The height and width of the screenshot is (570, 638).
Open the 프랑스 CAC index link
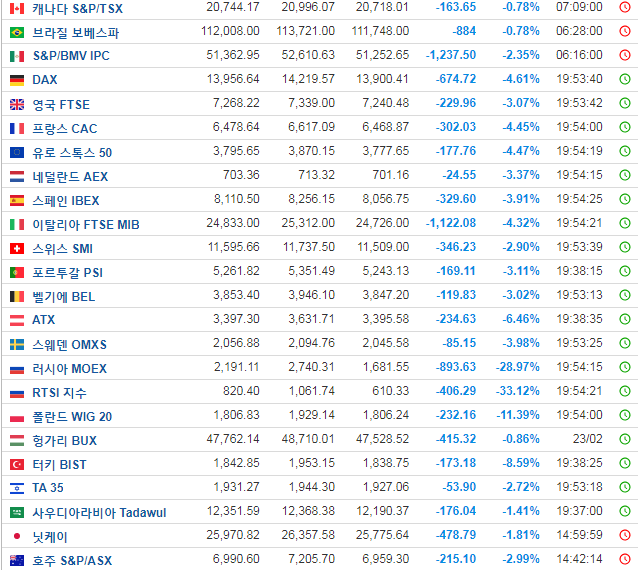(65, 129)
